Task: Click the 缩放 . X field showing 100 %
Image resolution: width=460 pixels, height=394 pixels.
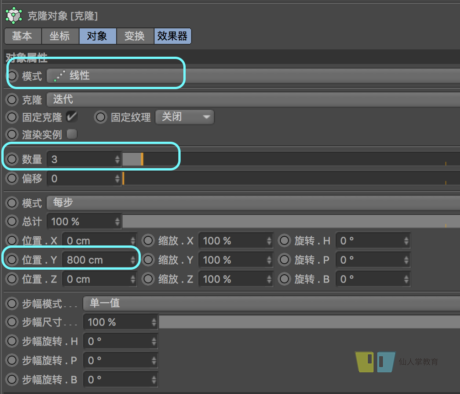Action: point(232,241)
